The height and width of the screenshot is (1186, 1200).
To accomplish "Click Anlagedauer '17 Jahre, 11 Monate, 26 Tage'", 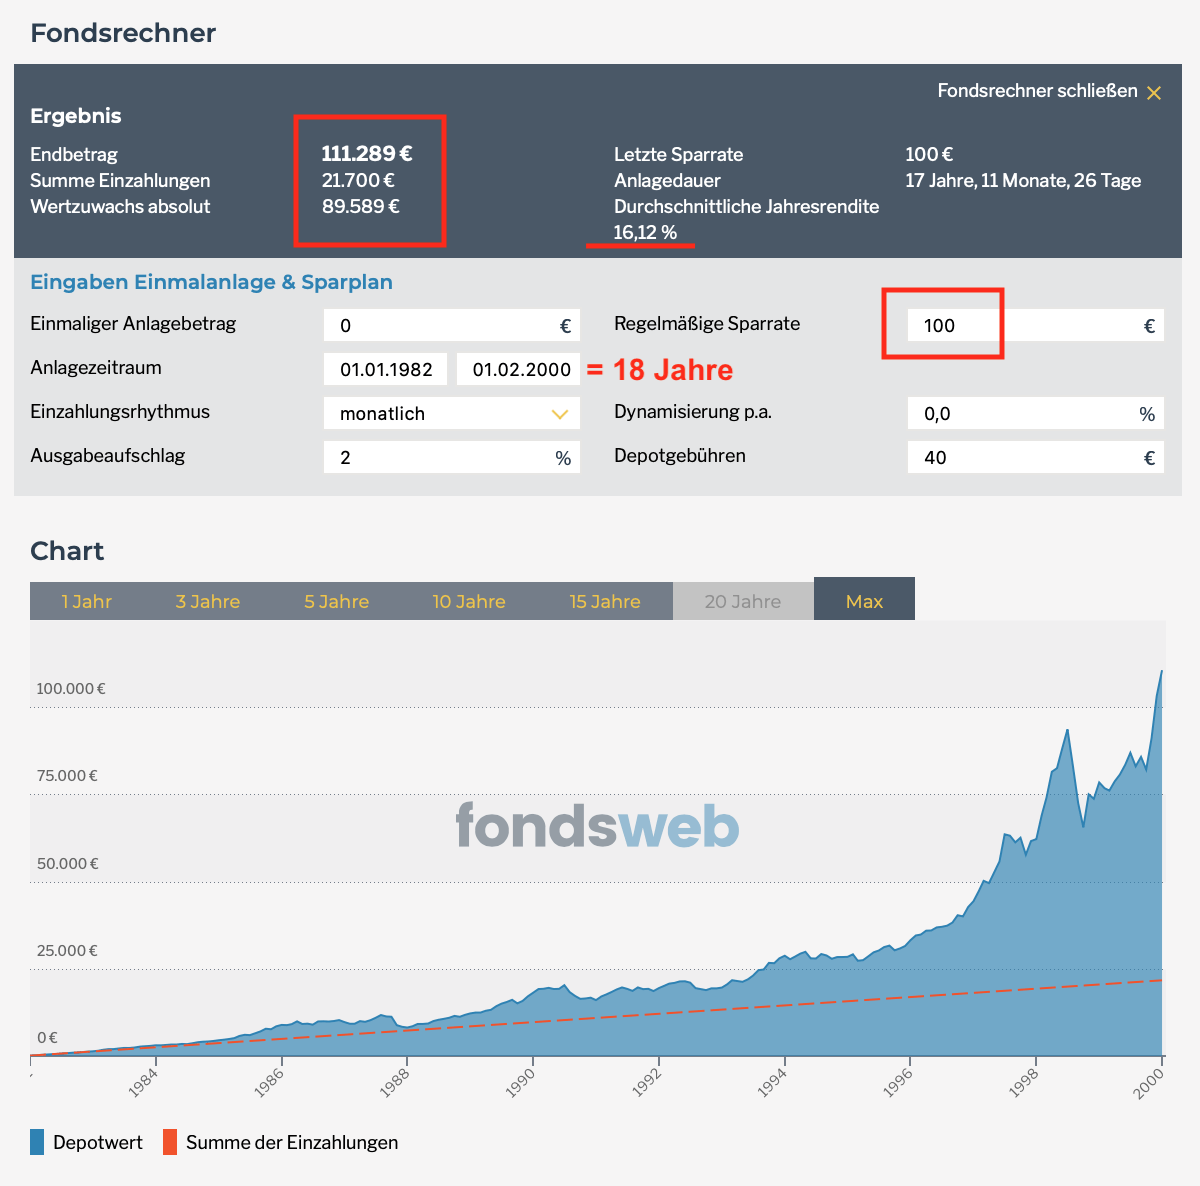I will [x=1023, y=180].
